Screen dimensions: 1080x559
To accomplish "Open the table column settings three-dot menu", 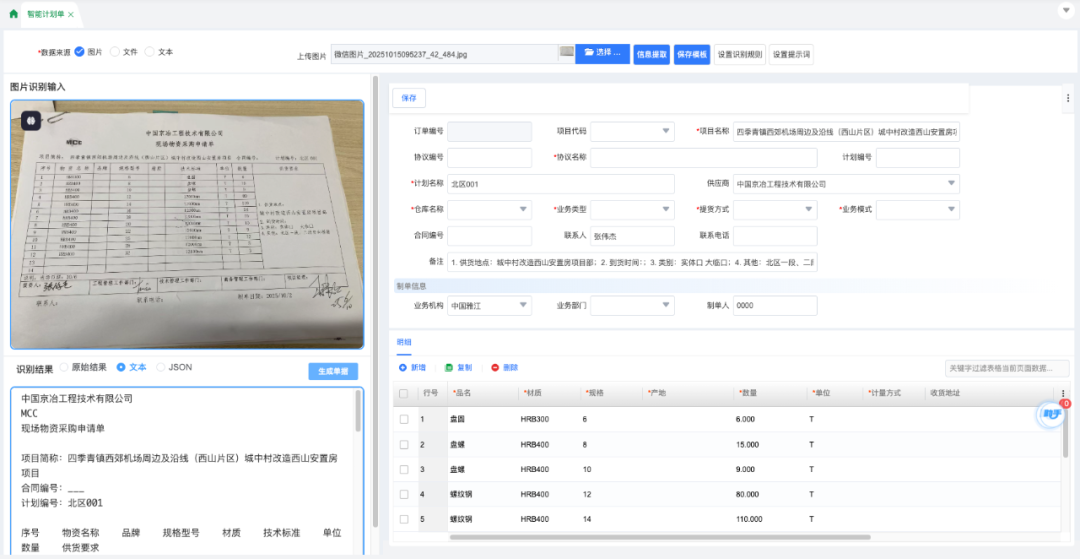I will click(1063, 393).
